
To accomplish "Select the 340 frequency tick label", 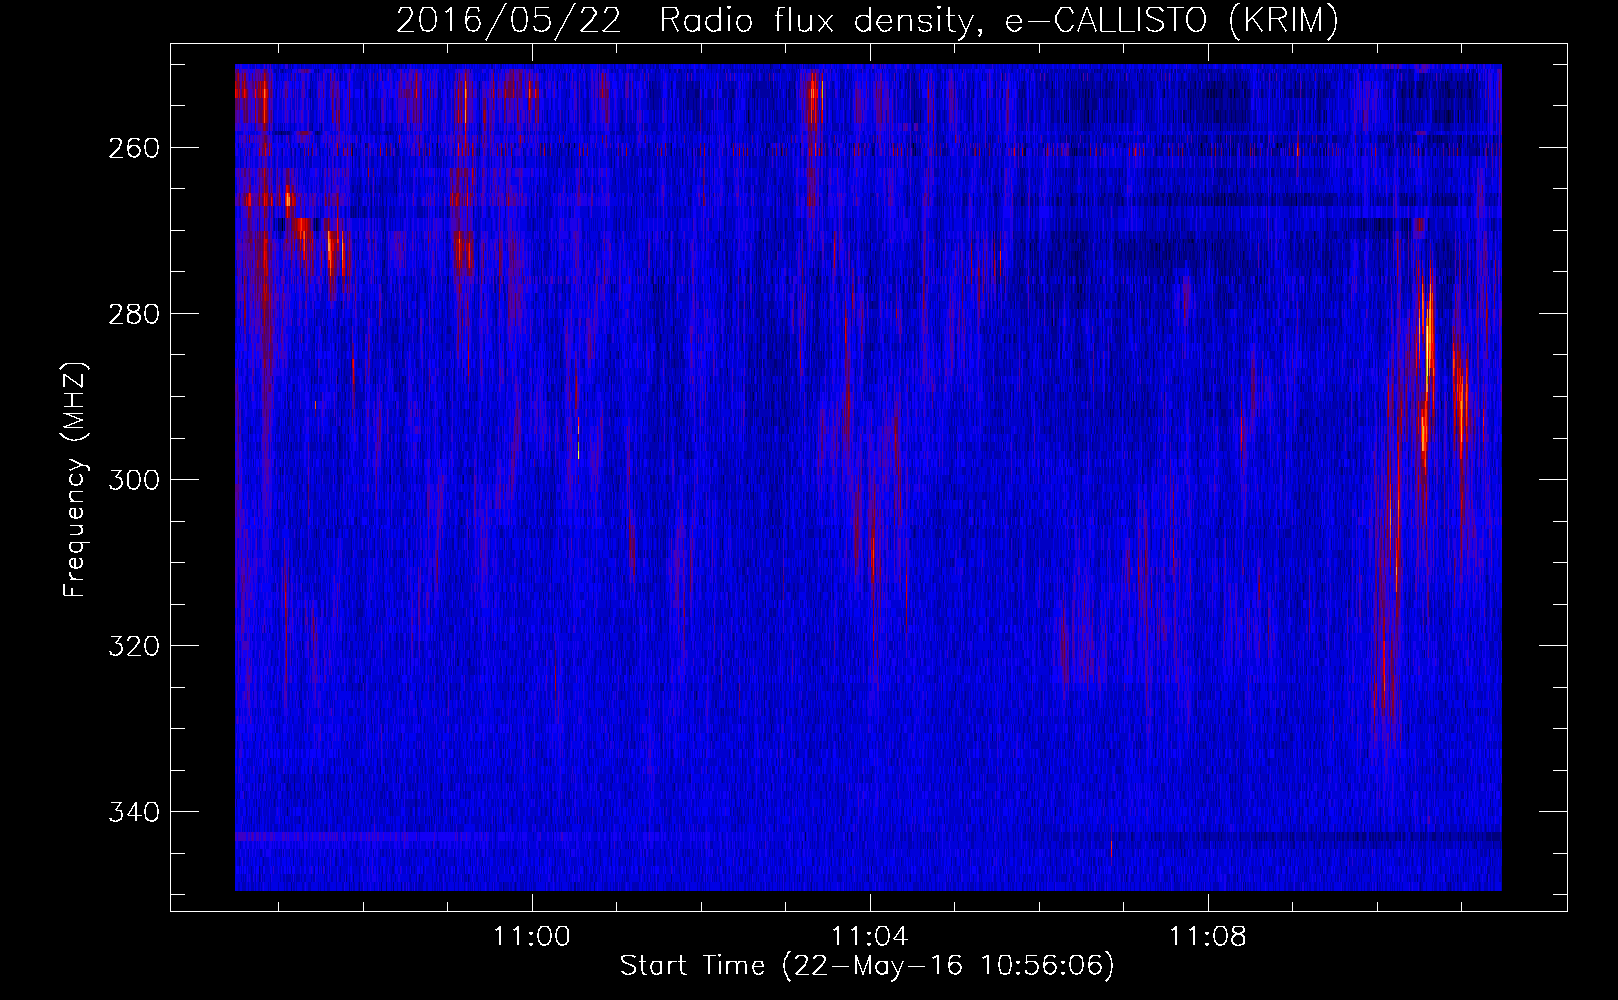I will (x=135, y=812).
